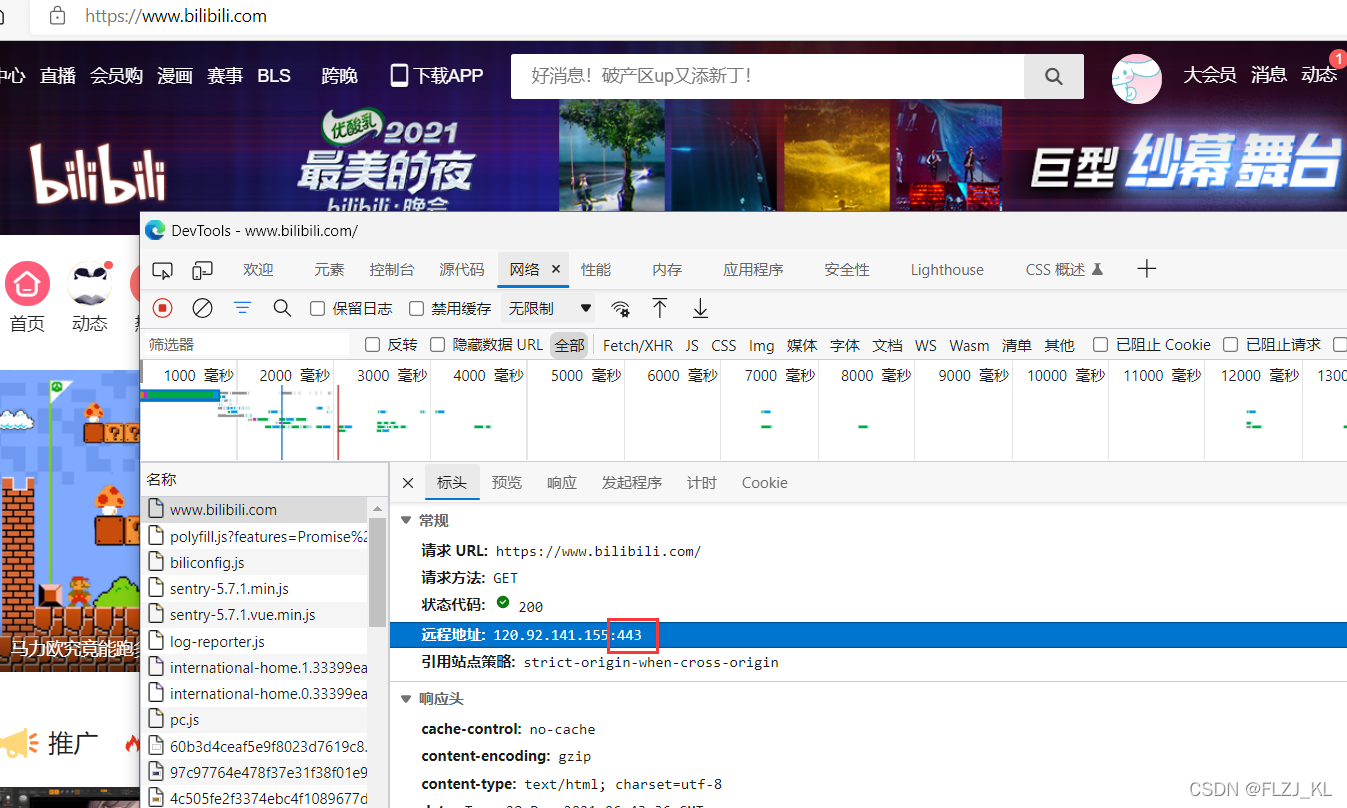
Task: Enable the 保留日志 checkbox
Action: click(317, 308)
